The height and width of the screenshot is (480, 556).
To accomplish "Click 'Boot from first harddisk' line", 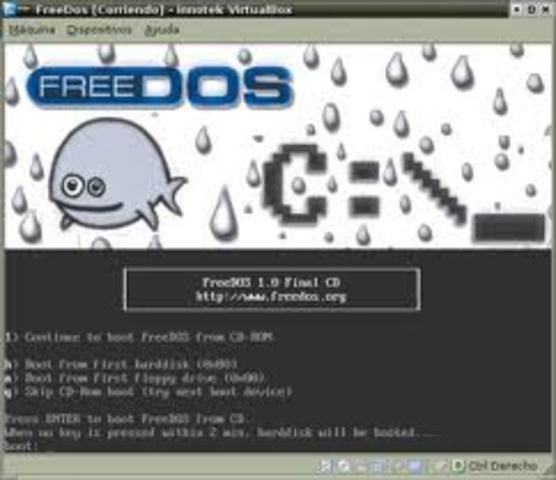I will (x=121, y=364).
